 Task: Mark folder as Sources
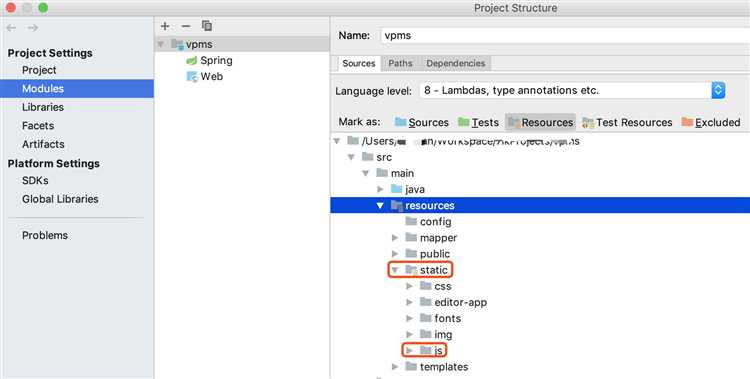[x=421, y=123]
